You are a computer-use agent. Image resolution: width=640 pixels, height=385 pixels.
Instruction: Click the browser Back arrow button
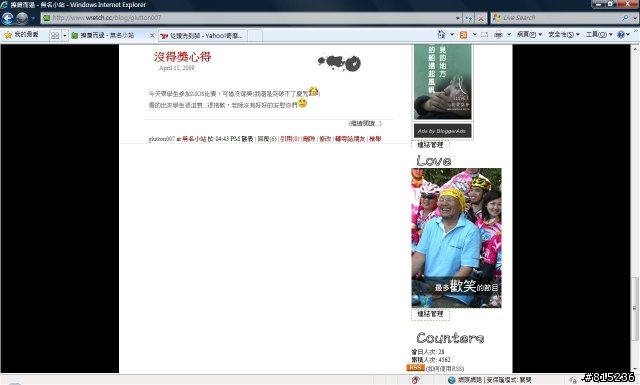(8, 18)
